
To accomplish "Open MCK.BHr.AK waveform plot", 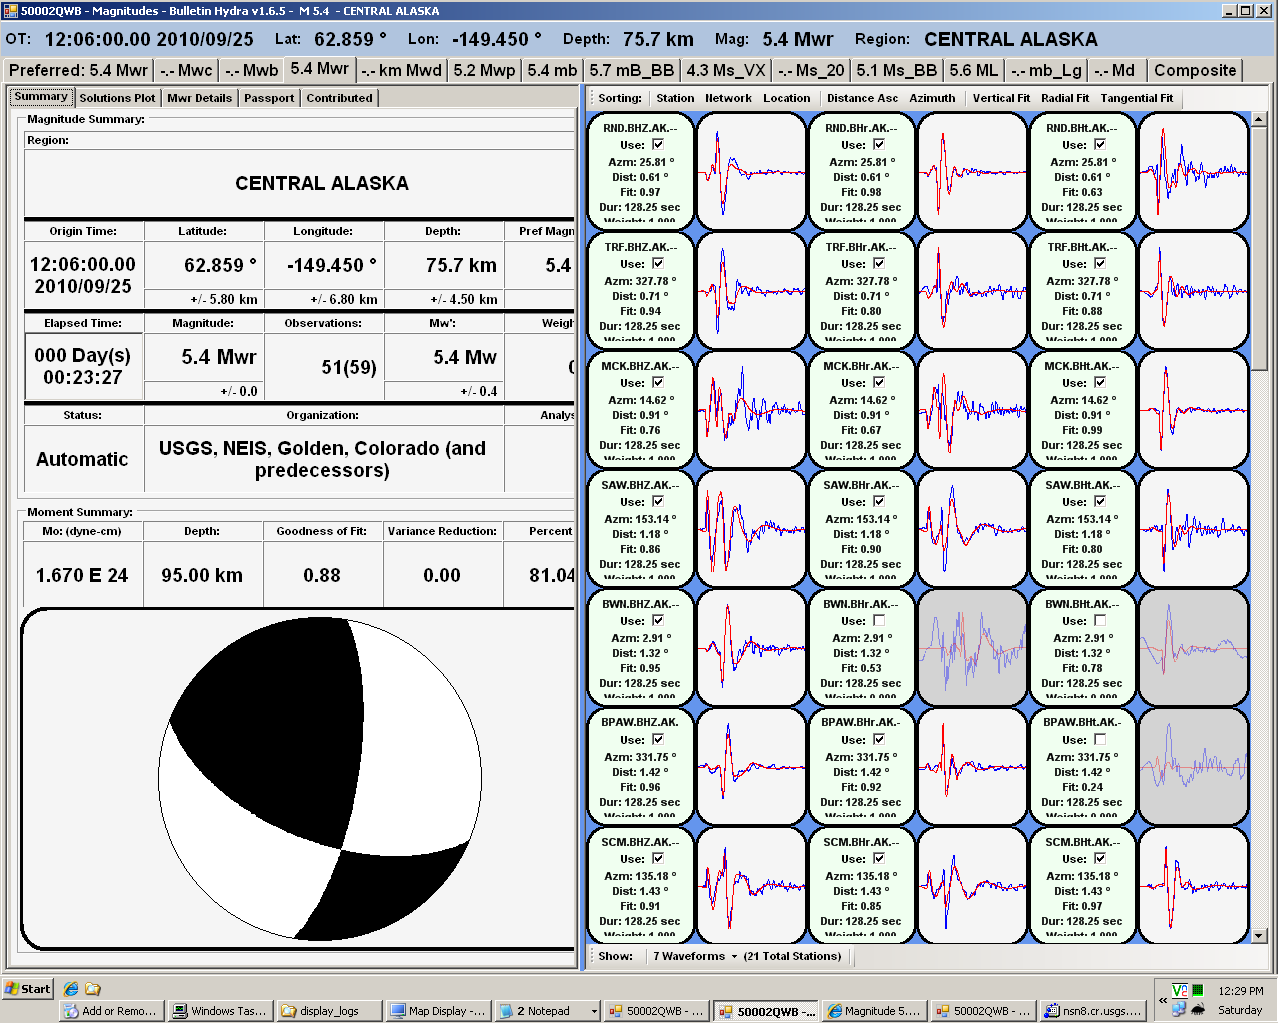I will click(972, 408).
